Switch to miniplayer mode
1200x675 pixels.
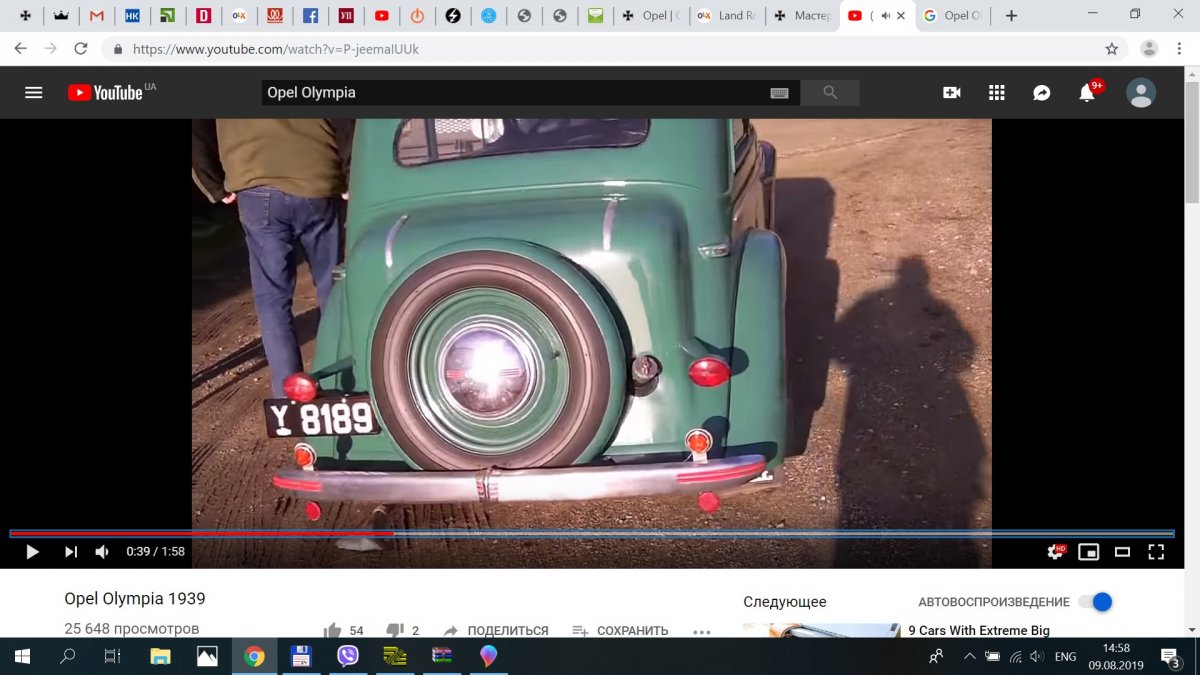point(1089,551)
